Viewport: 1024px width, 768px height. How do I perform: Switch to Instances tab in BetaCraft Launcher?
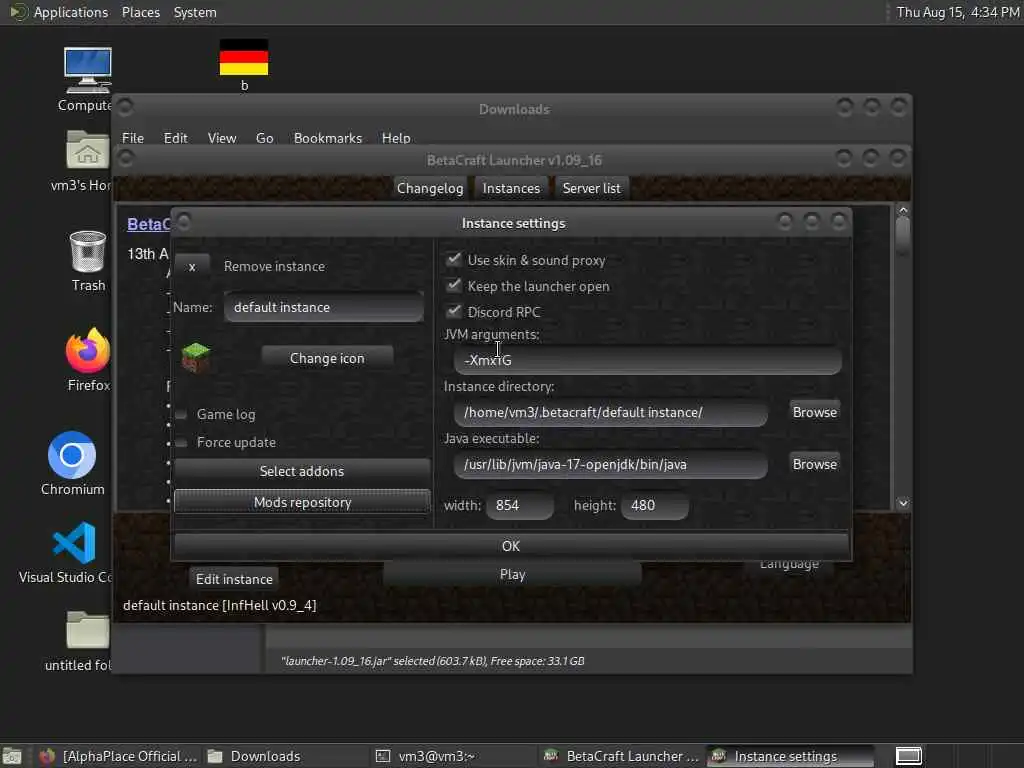coord(511,188)
